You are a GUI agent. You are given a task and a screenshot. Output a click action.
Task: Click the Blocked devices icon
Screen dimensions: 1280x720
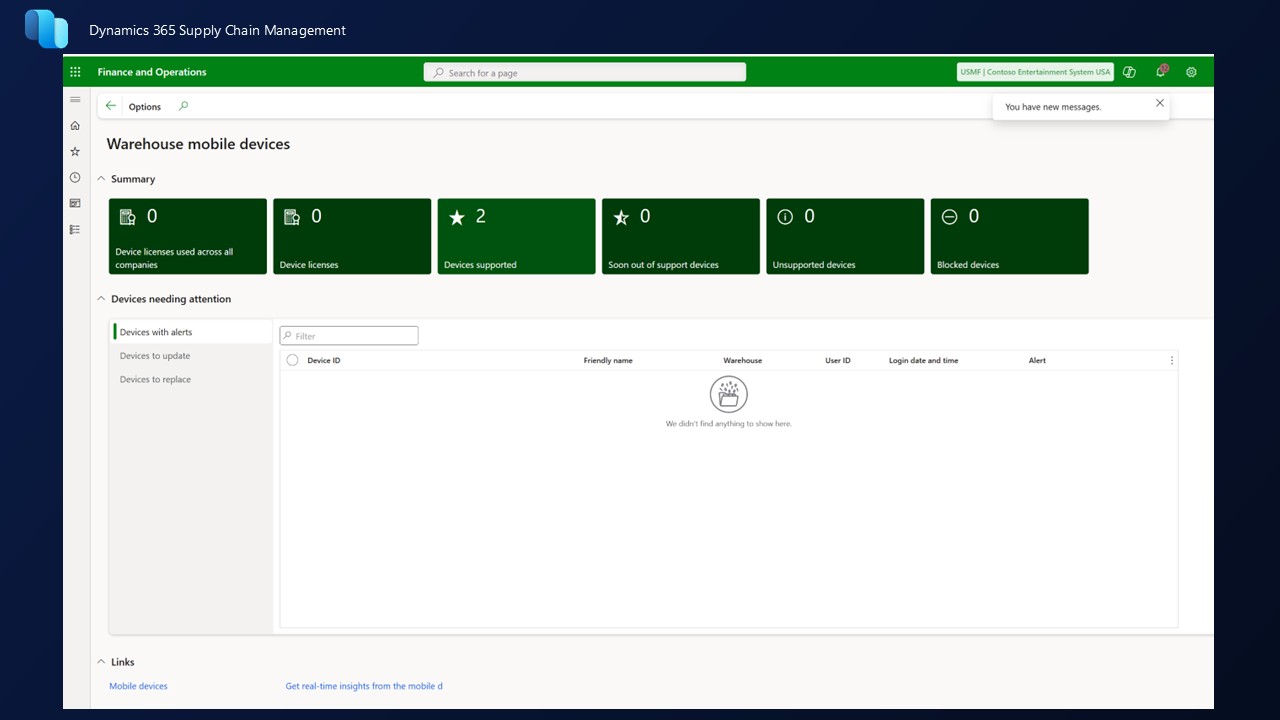pyautogui.click(x=949, y=217)
